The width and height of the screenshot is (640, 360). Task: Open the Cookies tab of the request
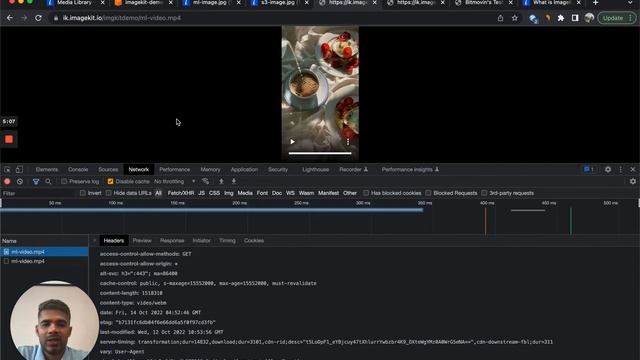point(254,240)
